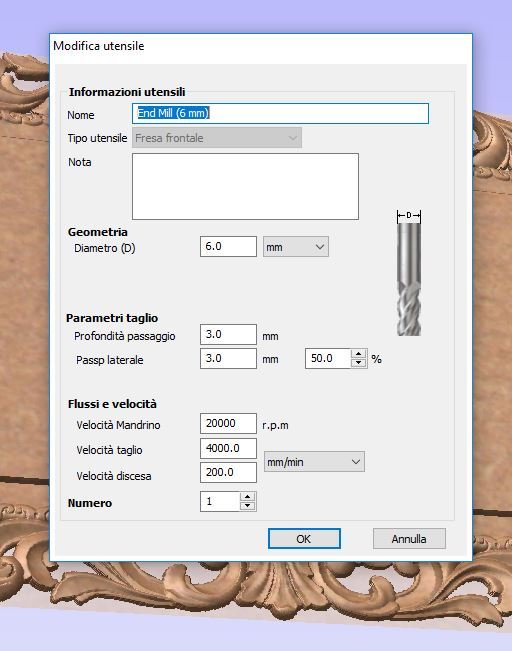Cancel the dialog with Annulla
The height and width of the screenshot is (651, 512).
click(409, 538)
